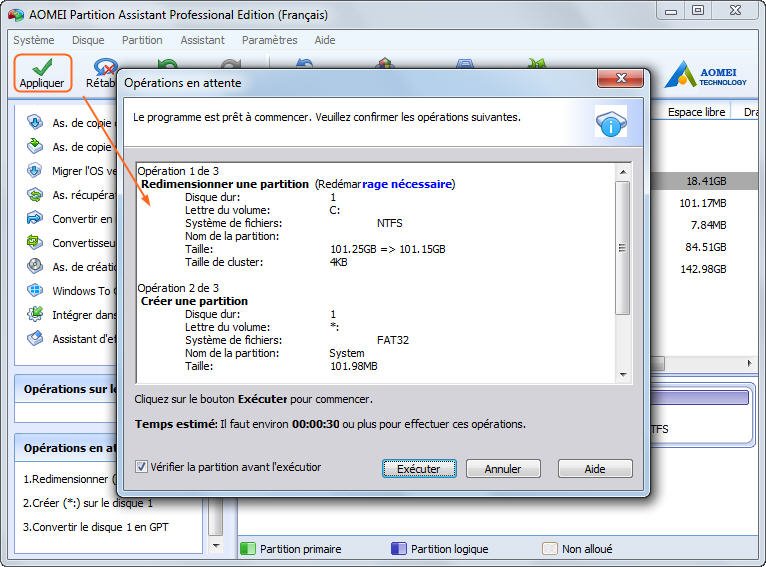Viewport: 766px width, 567px height.
Task: Click scroll down arrow in operations list
Action: pos(623,375)
